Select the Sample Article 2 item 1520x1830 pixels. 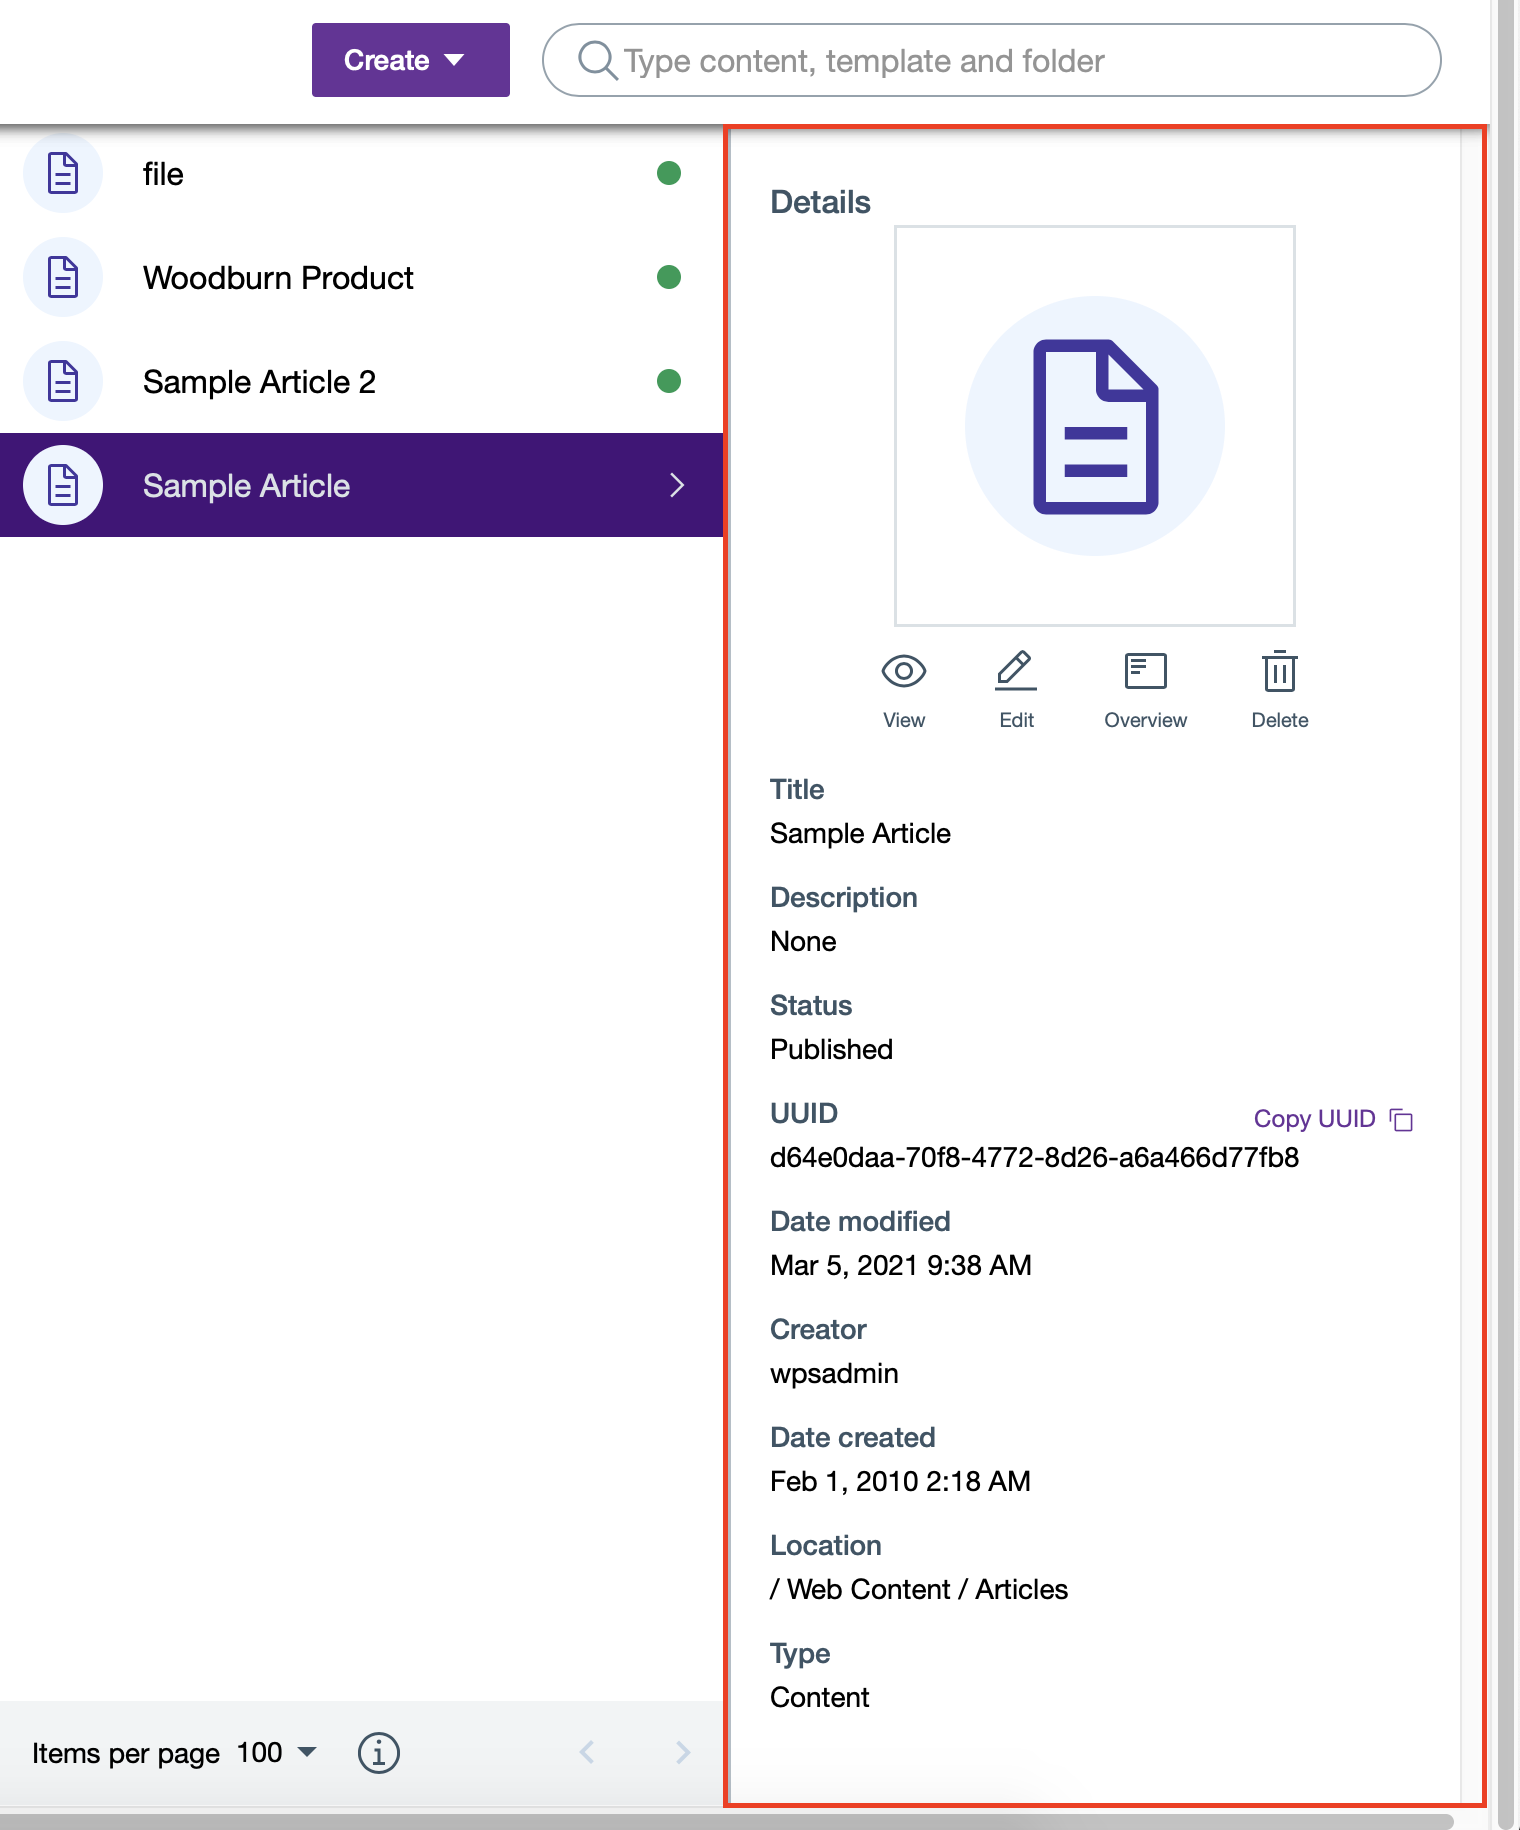pos(361,381)
